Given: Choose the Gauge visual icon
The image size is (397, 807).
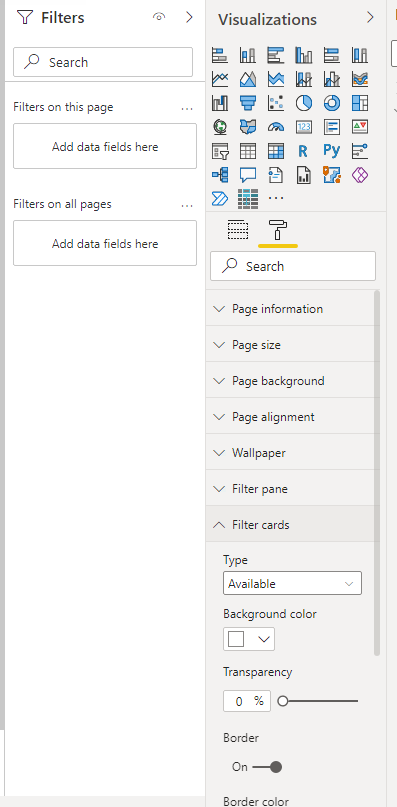Looking at the screenshot, I should pos(276,127).
